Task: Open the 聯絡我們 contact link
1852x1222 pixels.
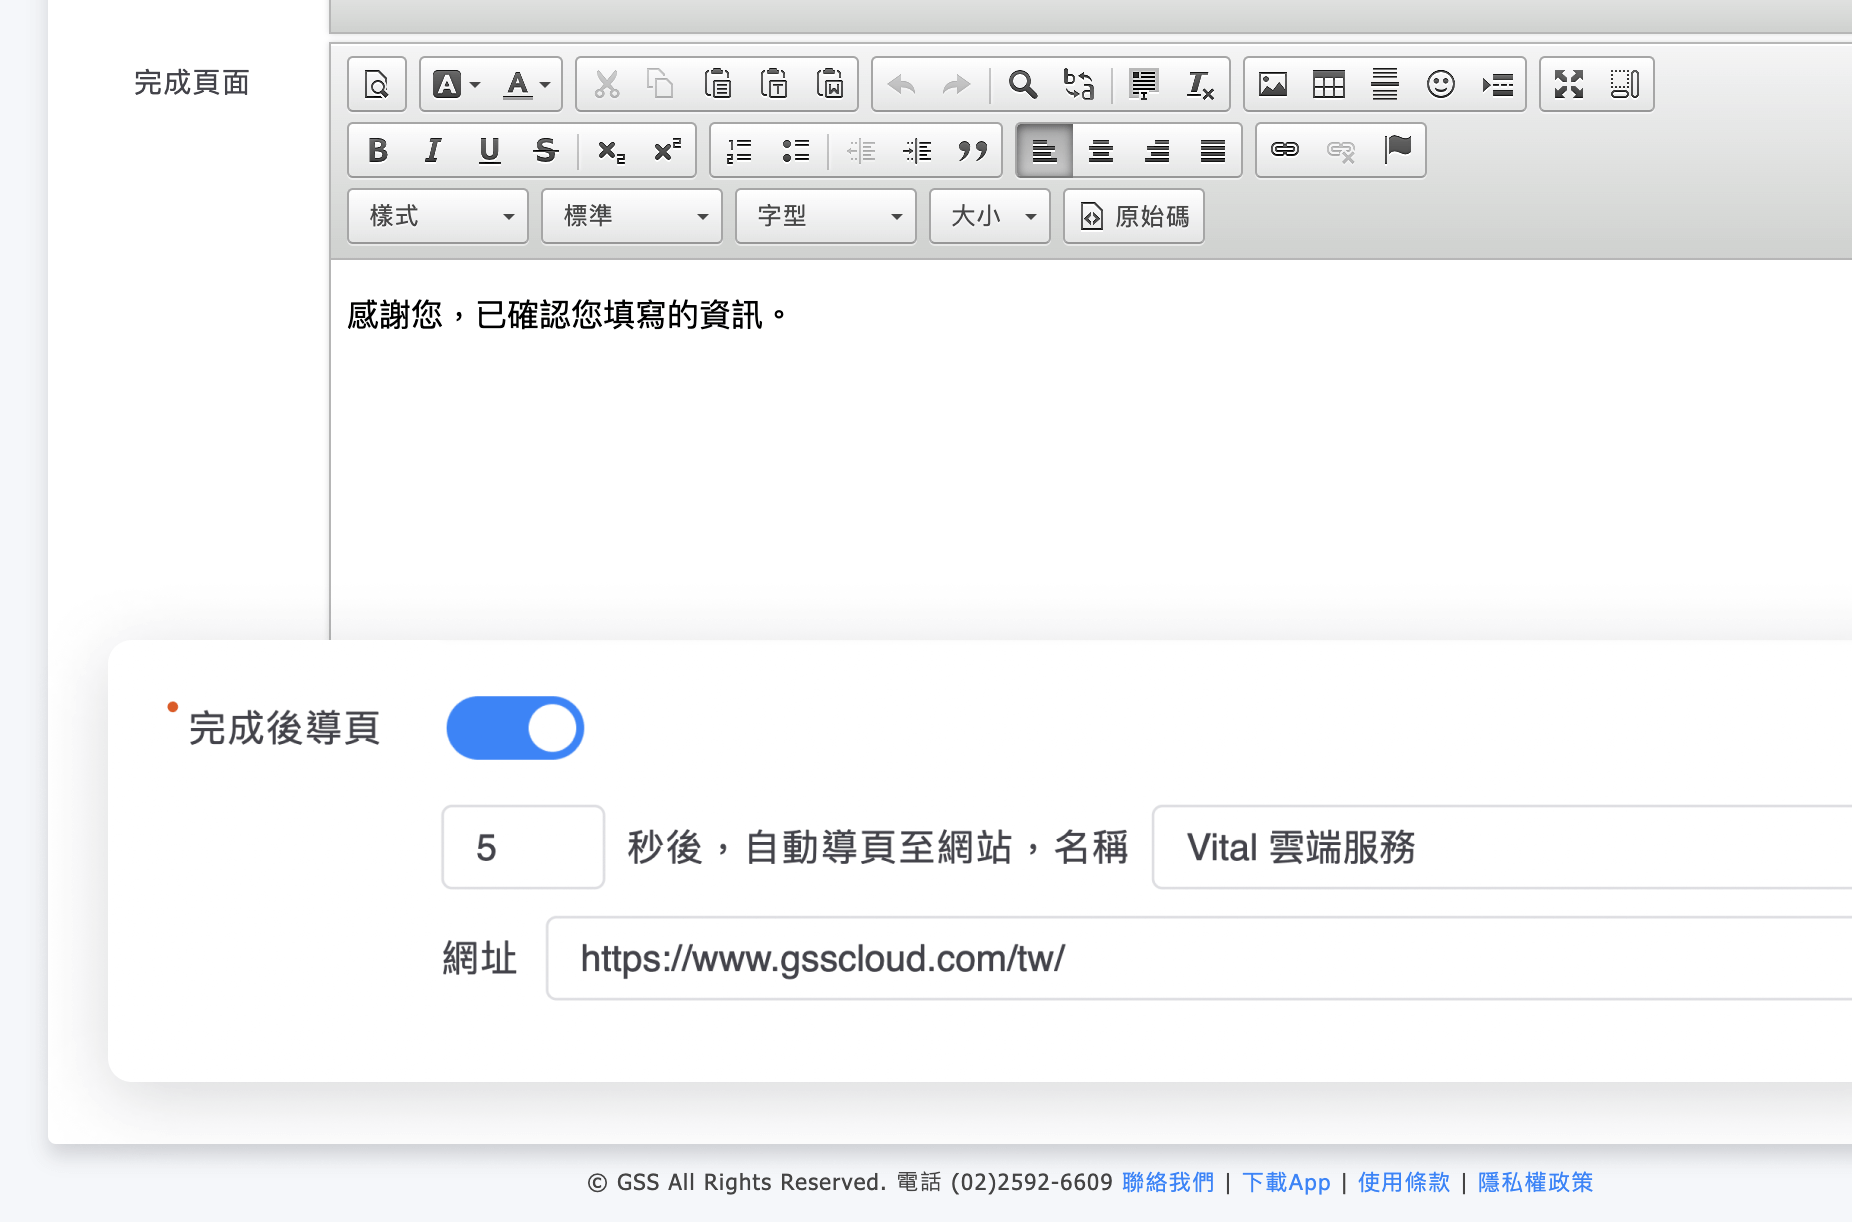Action: (1167, 1182)
